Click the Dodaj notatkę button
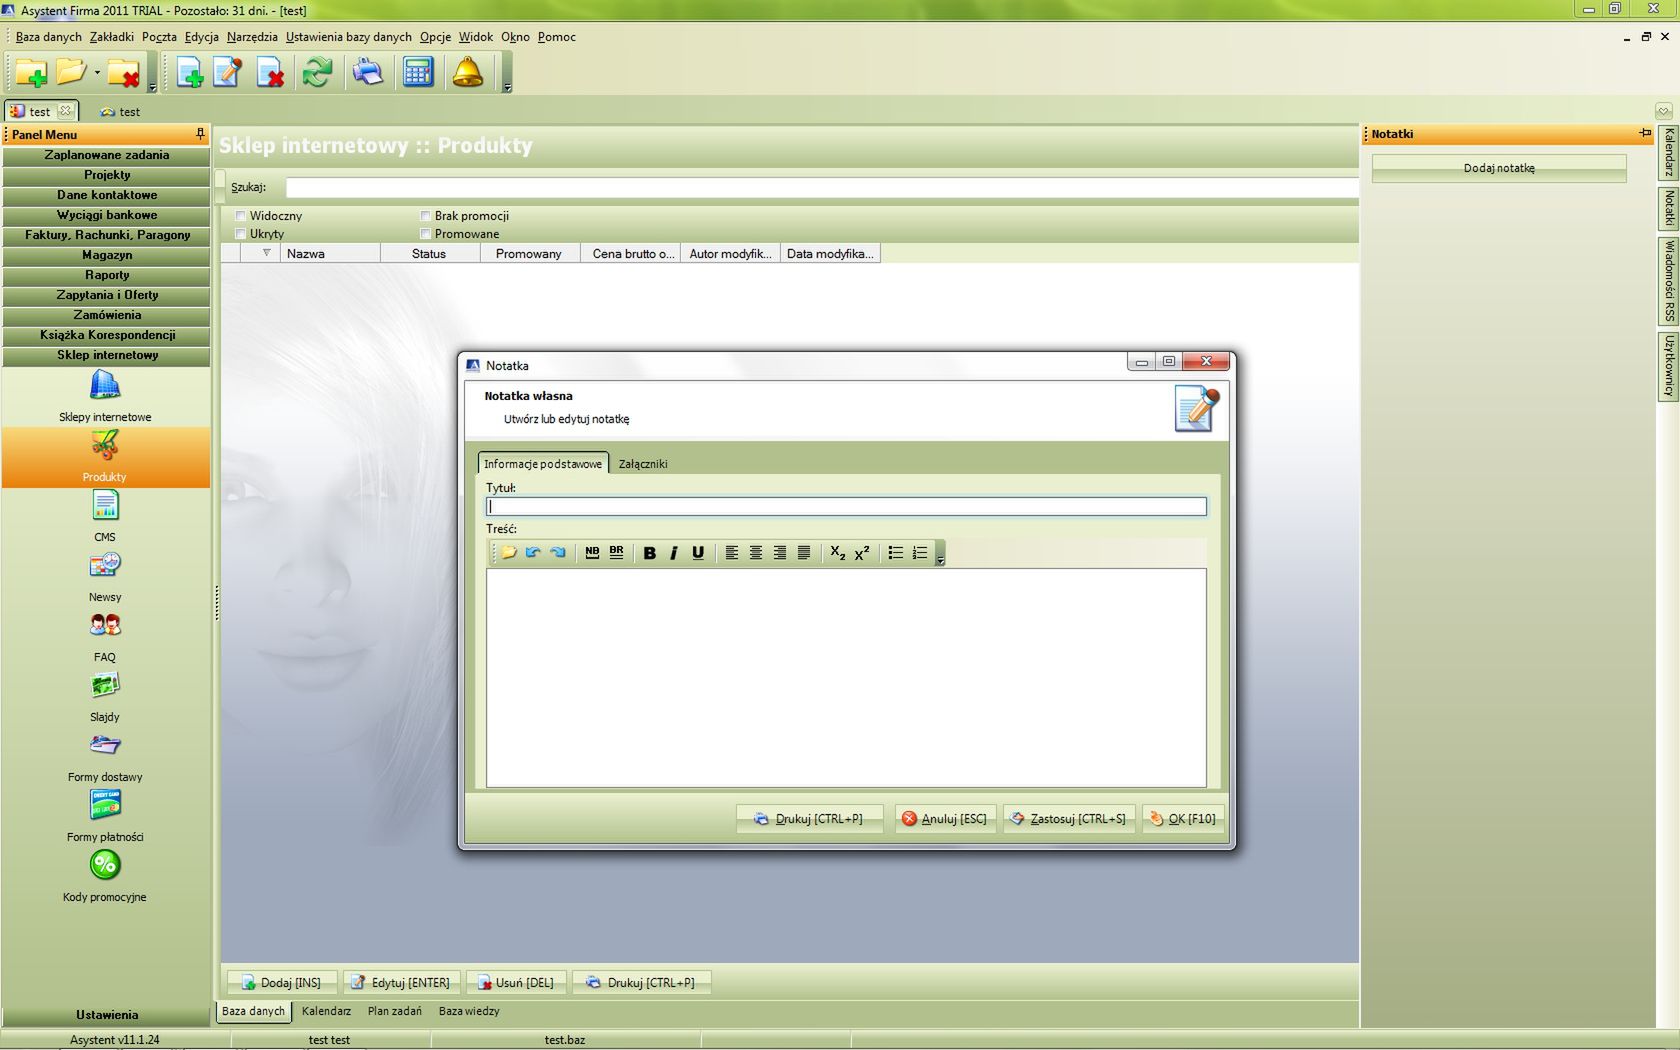The height and width of the screenshot is (1050, 1680). pos(1499,168)
